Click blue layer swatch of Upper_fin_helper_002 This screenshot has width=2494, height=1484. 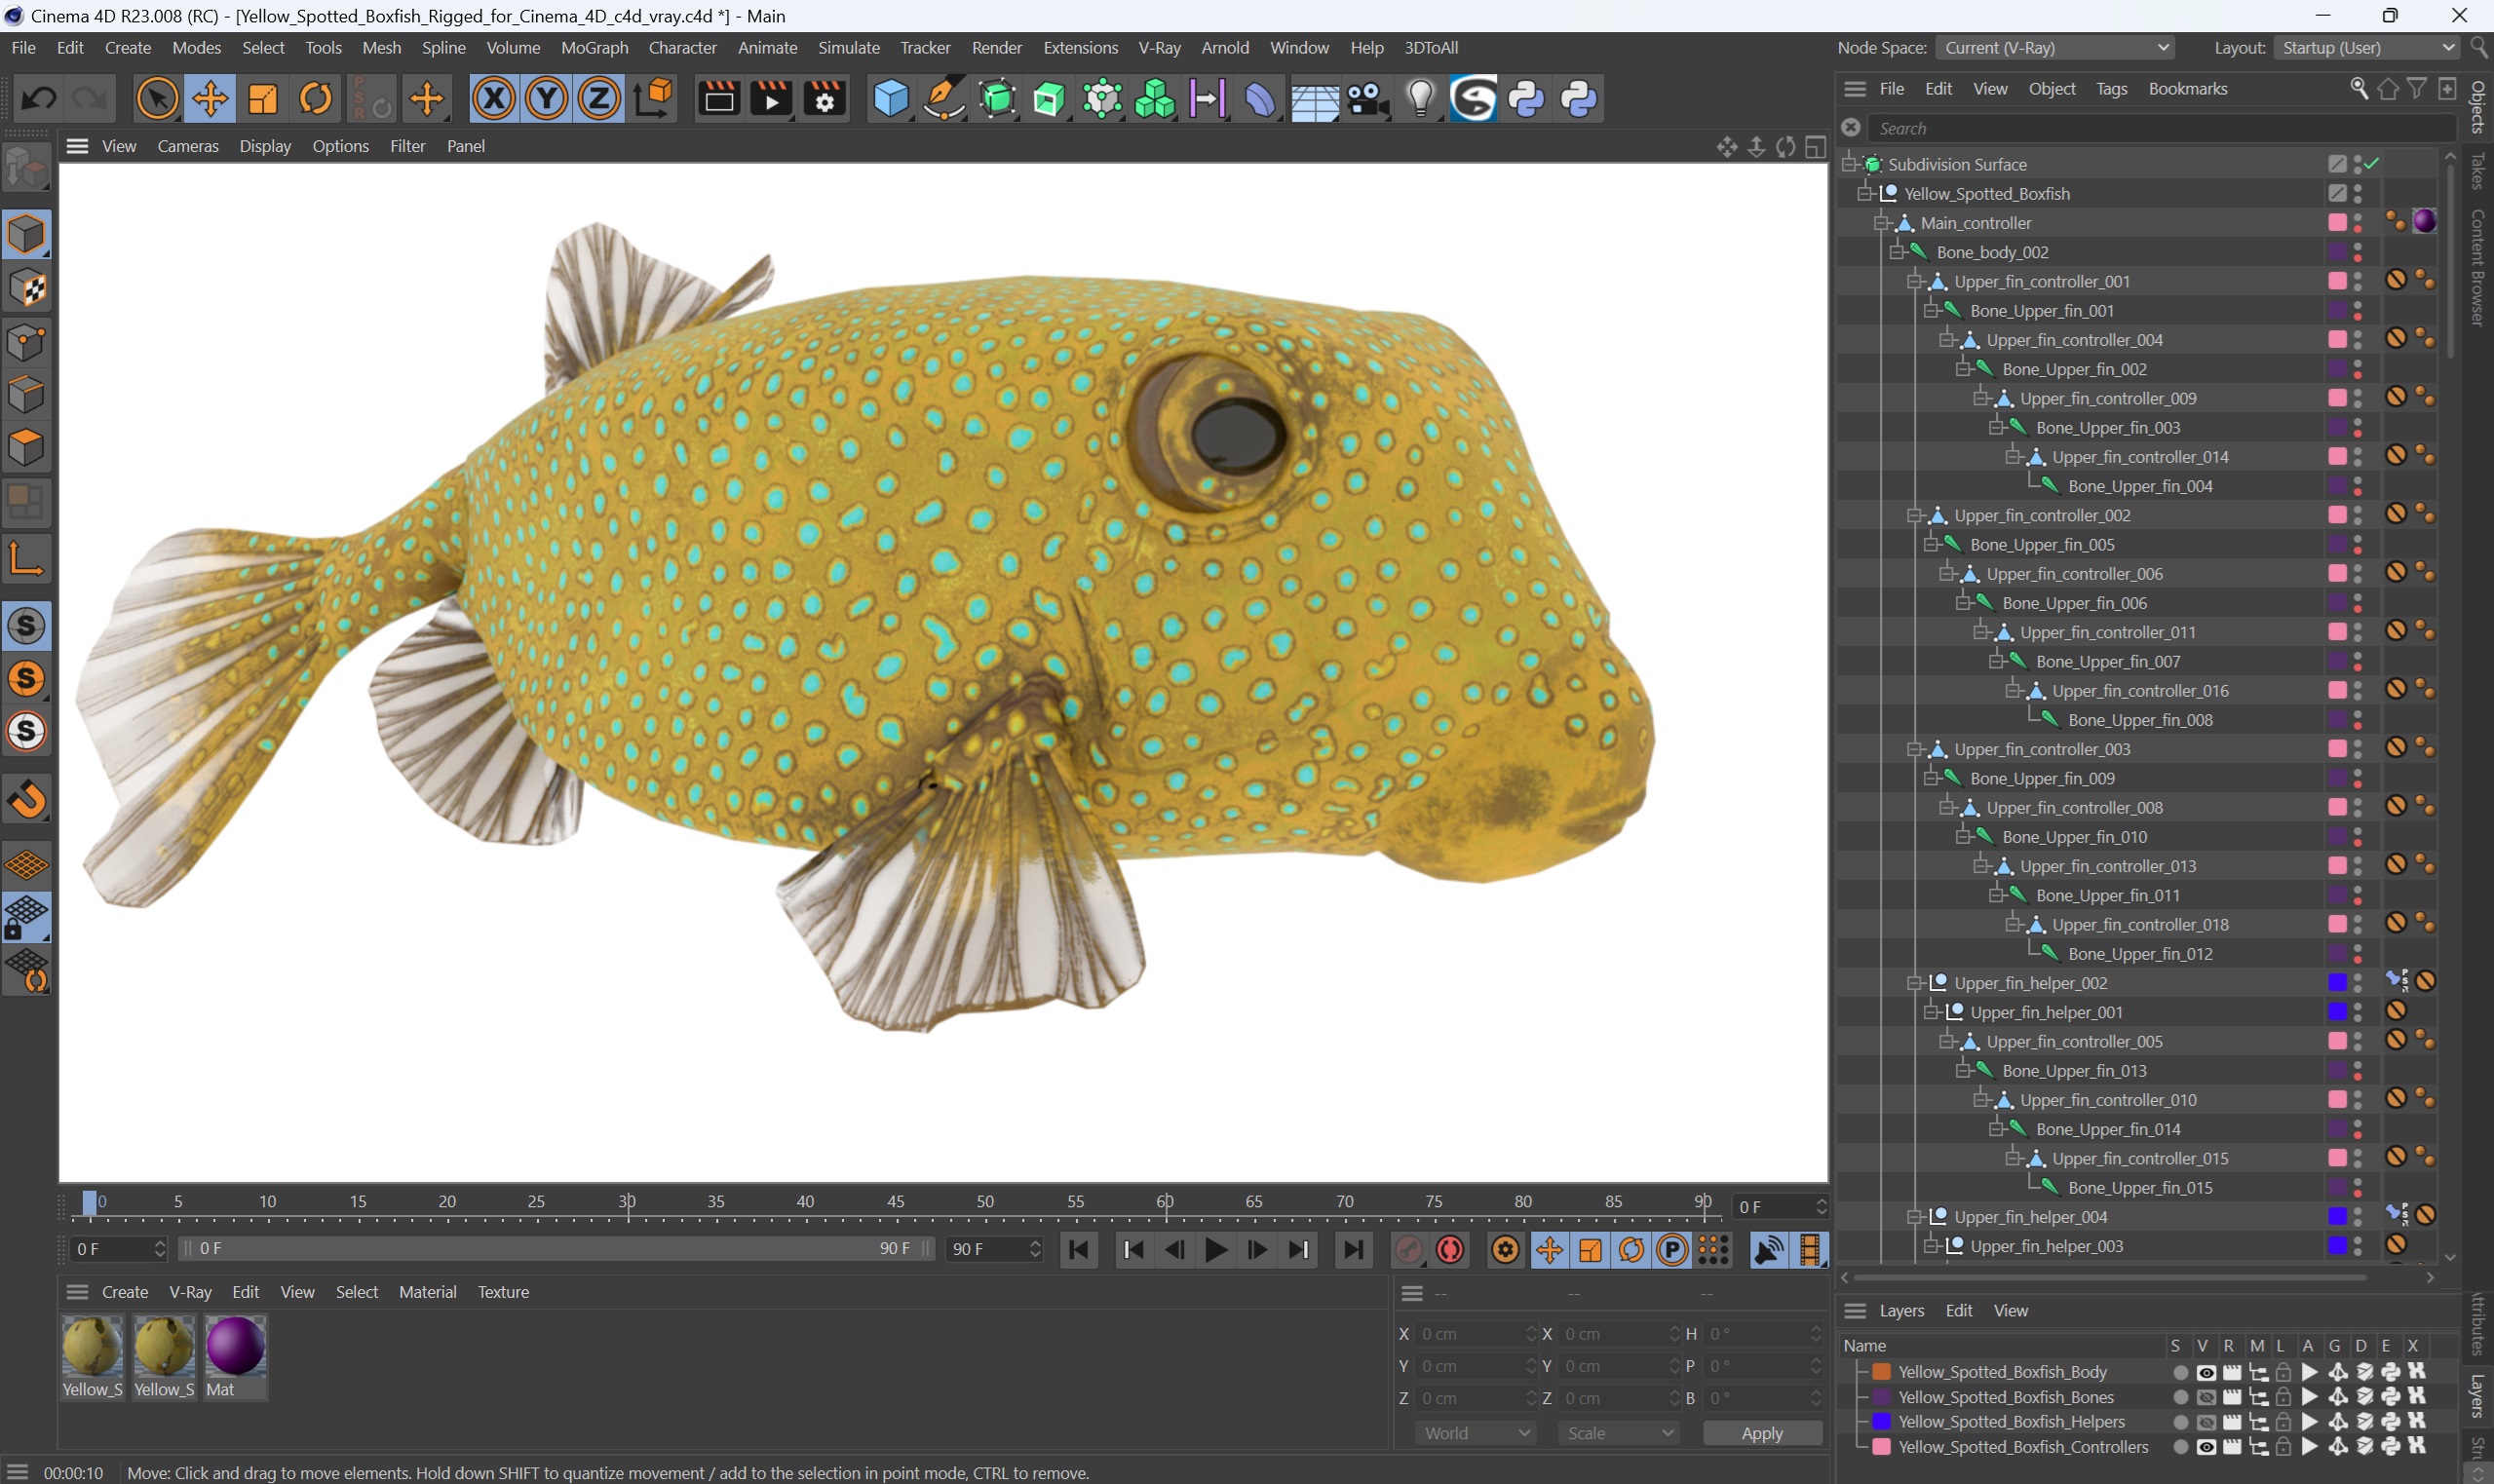click(2337, 983)
